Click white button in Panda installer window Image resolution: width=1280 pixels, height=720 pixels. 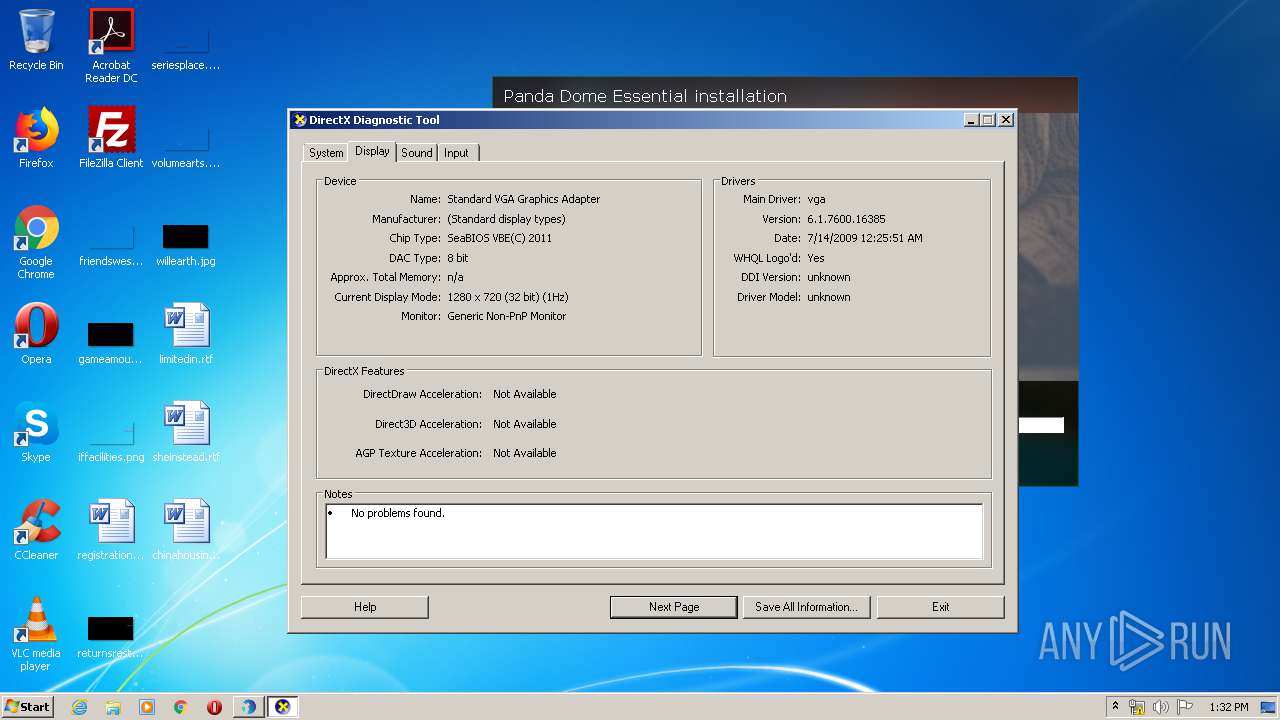[x=1041, y=425]
